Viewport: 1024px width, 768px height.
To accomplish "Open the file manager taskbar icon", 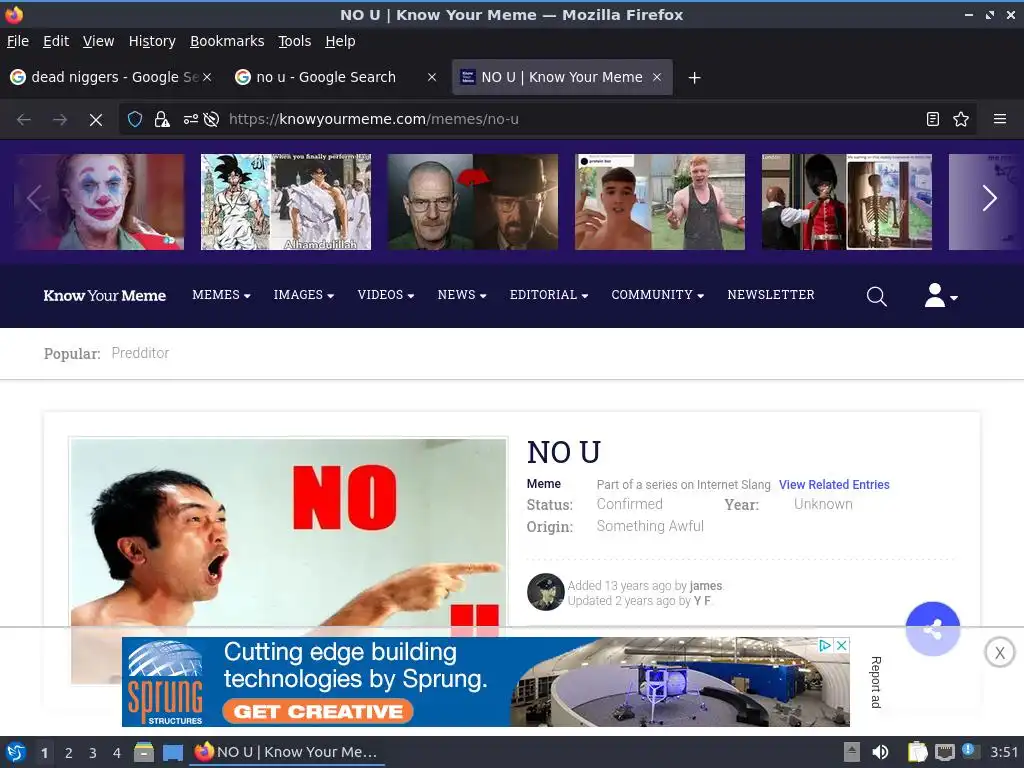I will (x=144, y=752).
